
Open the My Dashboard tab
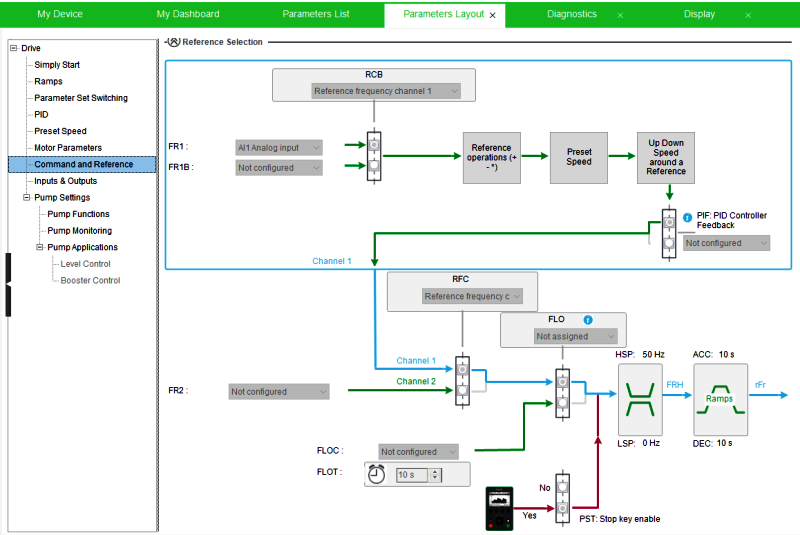188,14
